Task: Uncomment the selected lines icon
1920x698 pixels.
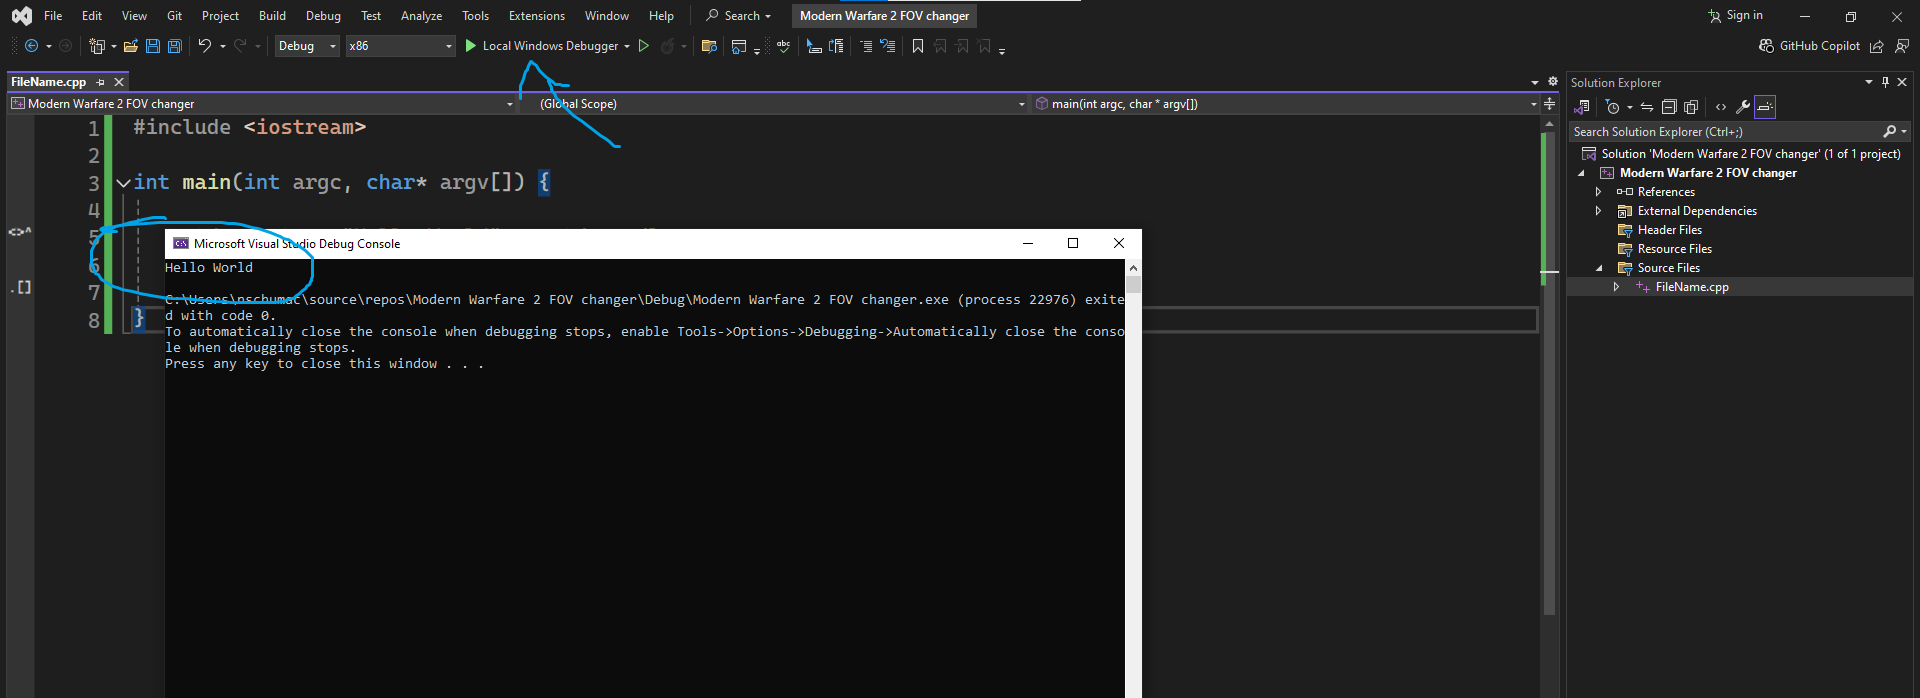Action: [x=887, y=46]
